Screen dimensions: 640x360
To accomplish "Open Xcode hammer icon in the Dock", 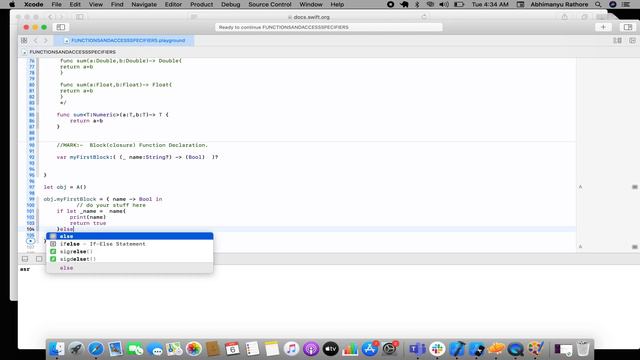I will tap(457, 349).
